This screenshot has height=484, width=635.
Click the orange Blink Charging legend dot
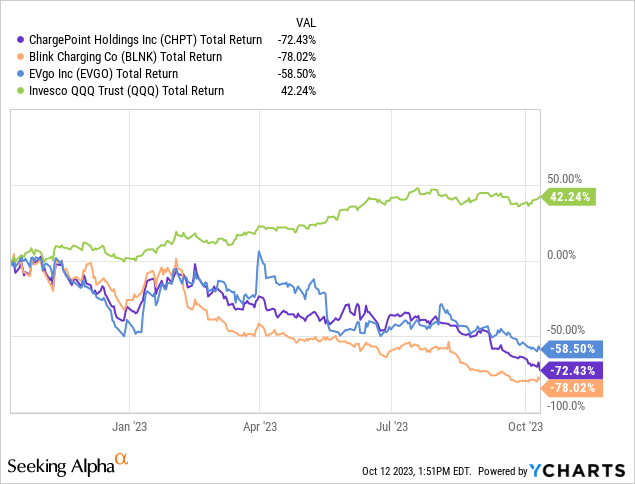tap(10, 57)
